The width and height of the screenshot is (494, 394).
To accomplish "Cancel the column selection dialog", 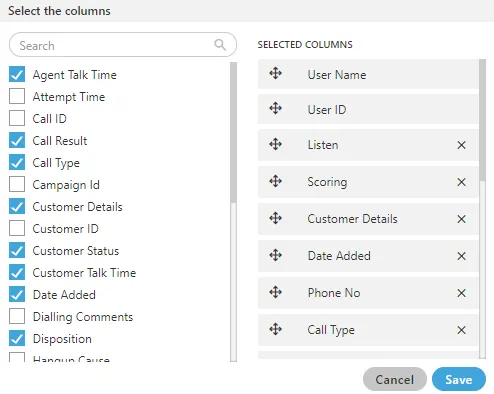I will pos(395,379).
